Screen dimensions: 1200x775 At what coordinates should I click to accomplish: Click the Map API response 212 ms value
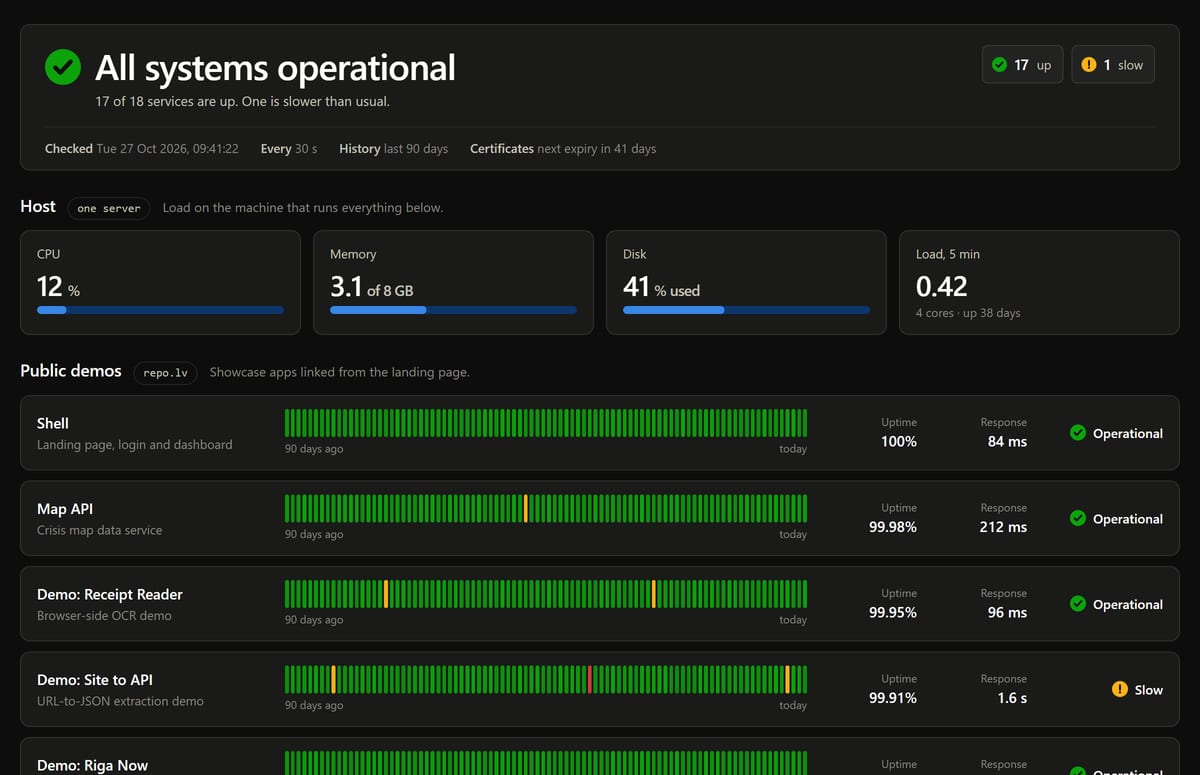coord(1003,527)
